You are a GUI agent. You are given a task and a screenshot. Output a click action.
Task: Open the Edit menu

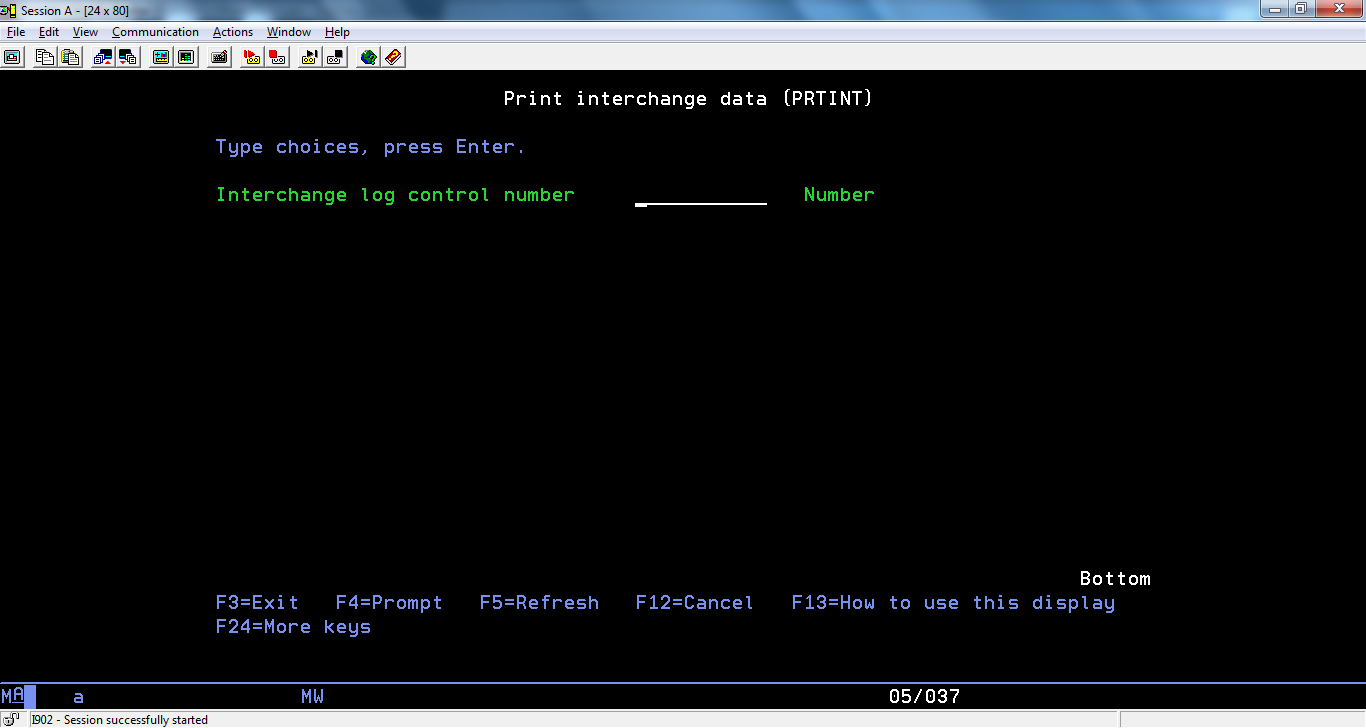click(49, 32)
